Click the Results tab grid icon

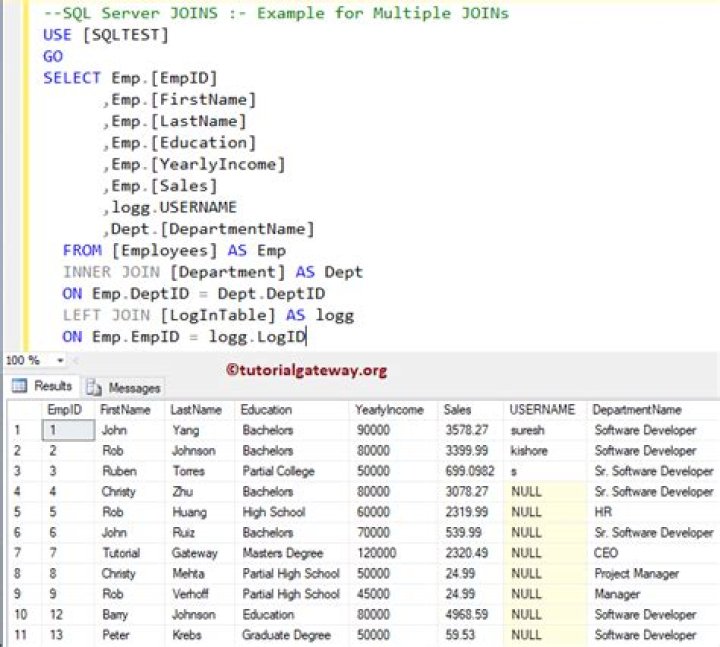point(20,386)
